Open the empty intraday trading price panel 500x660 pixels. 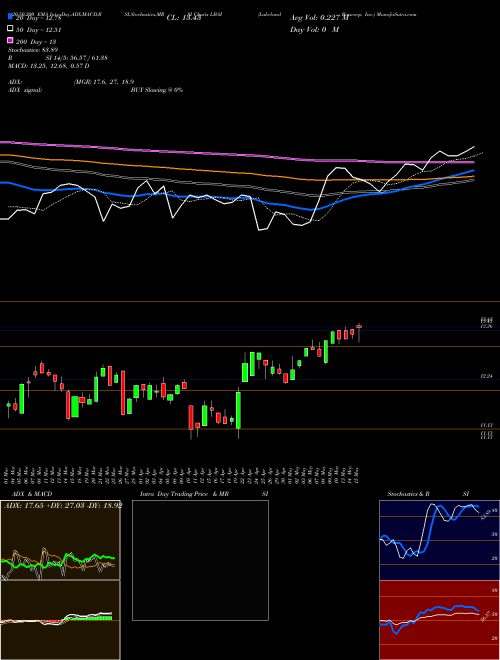(200, 560)
